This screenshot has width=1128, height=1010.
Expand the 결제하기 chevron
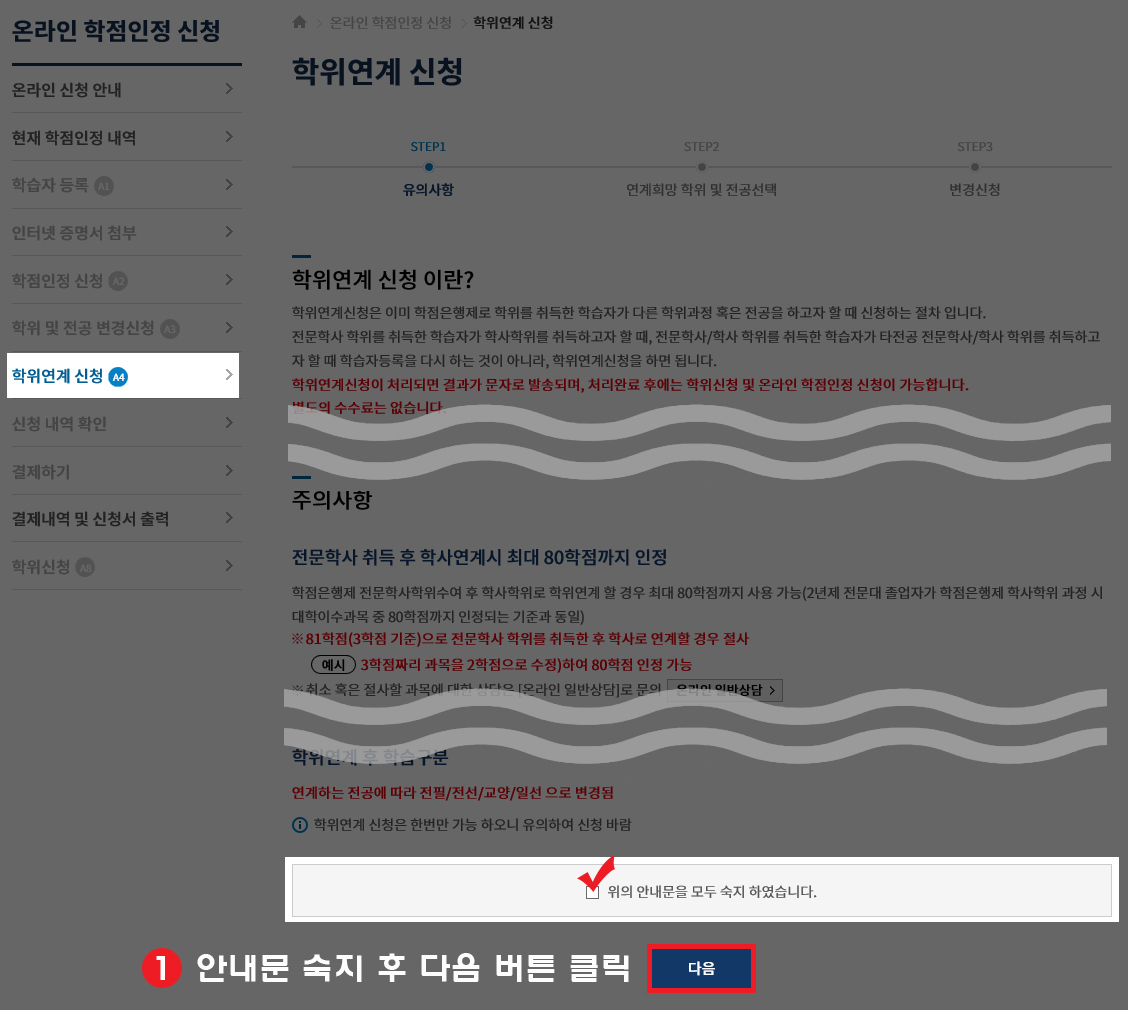[229, 471]
